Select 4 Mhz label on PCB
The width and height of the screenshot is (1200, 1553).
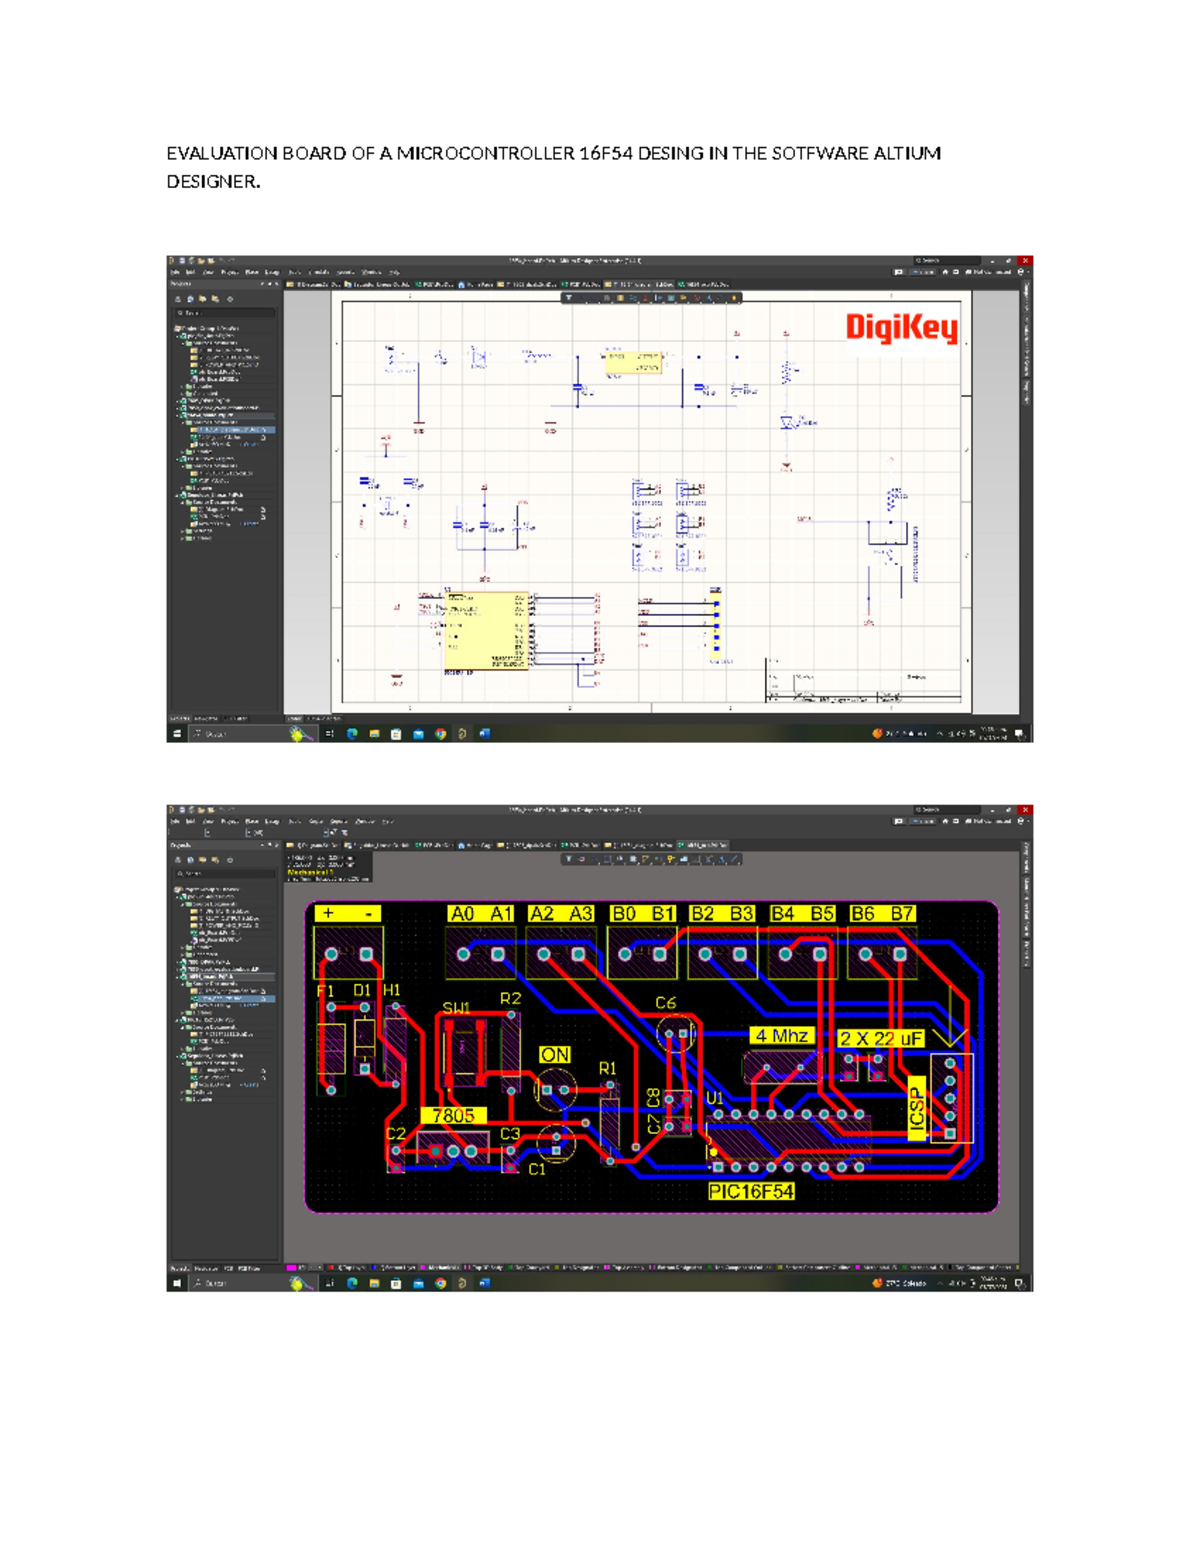(782, 1036)
